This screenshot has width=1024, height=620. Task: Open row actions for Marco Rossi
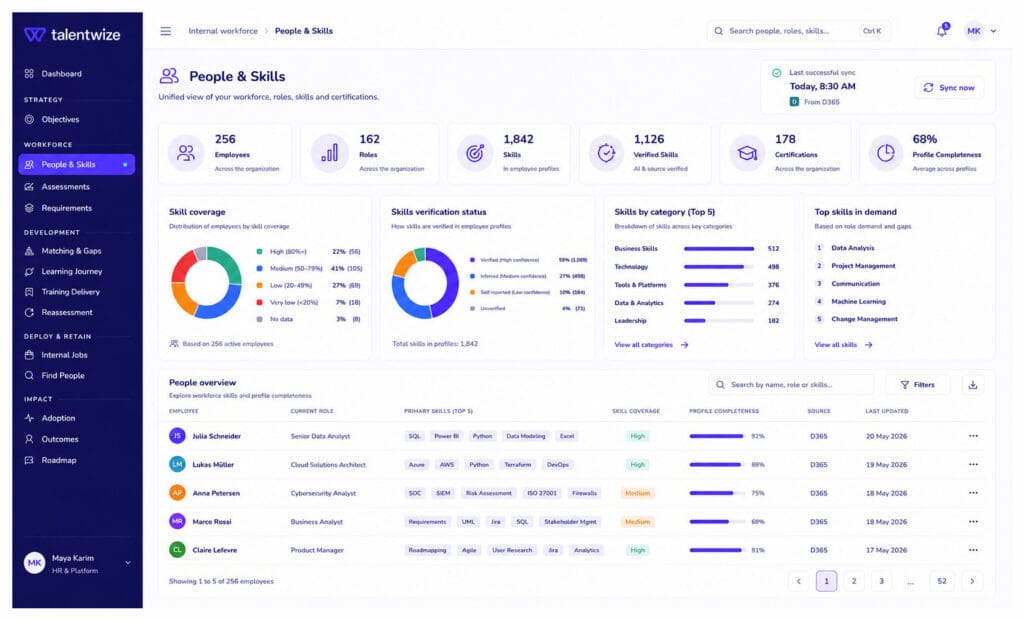point(973,522)
